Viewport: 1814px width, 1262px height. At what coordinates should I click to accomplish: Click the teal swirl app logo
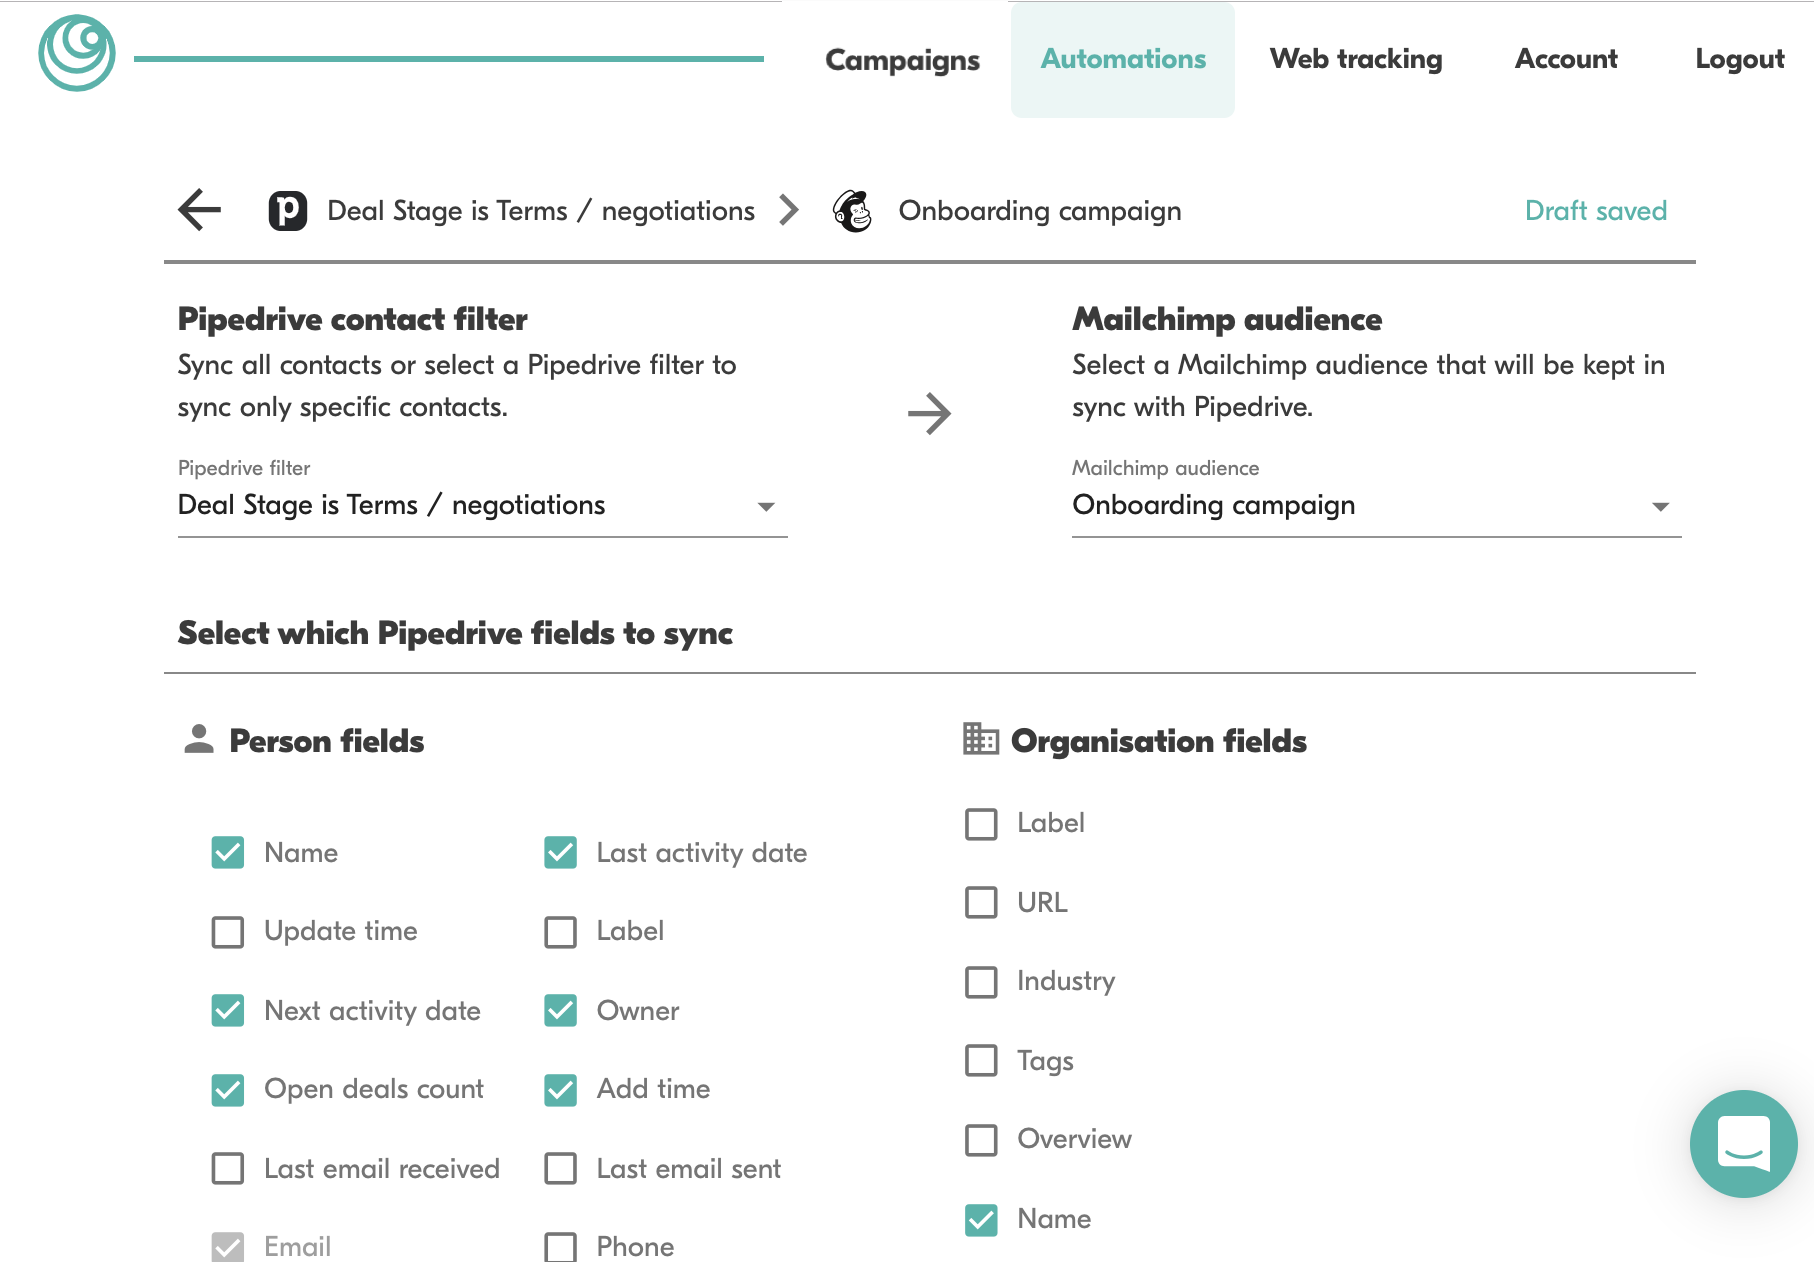[x=77, y=53]
